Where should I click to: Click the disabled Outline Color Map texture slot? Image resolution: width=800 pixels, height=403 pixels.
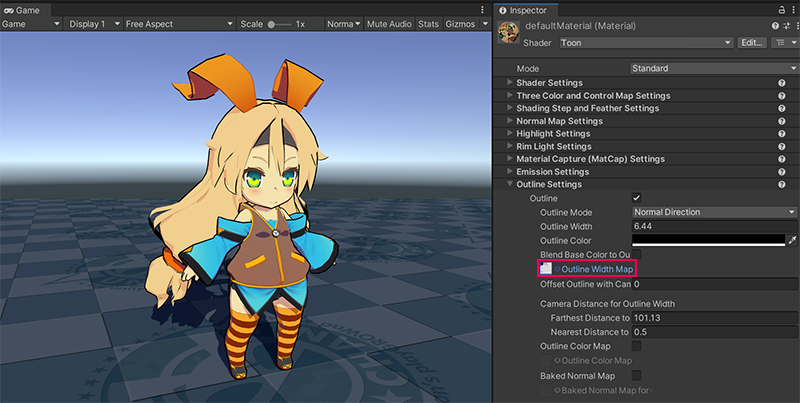(x=546, y=361)
